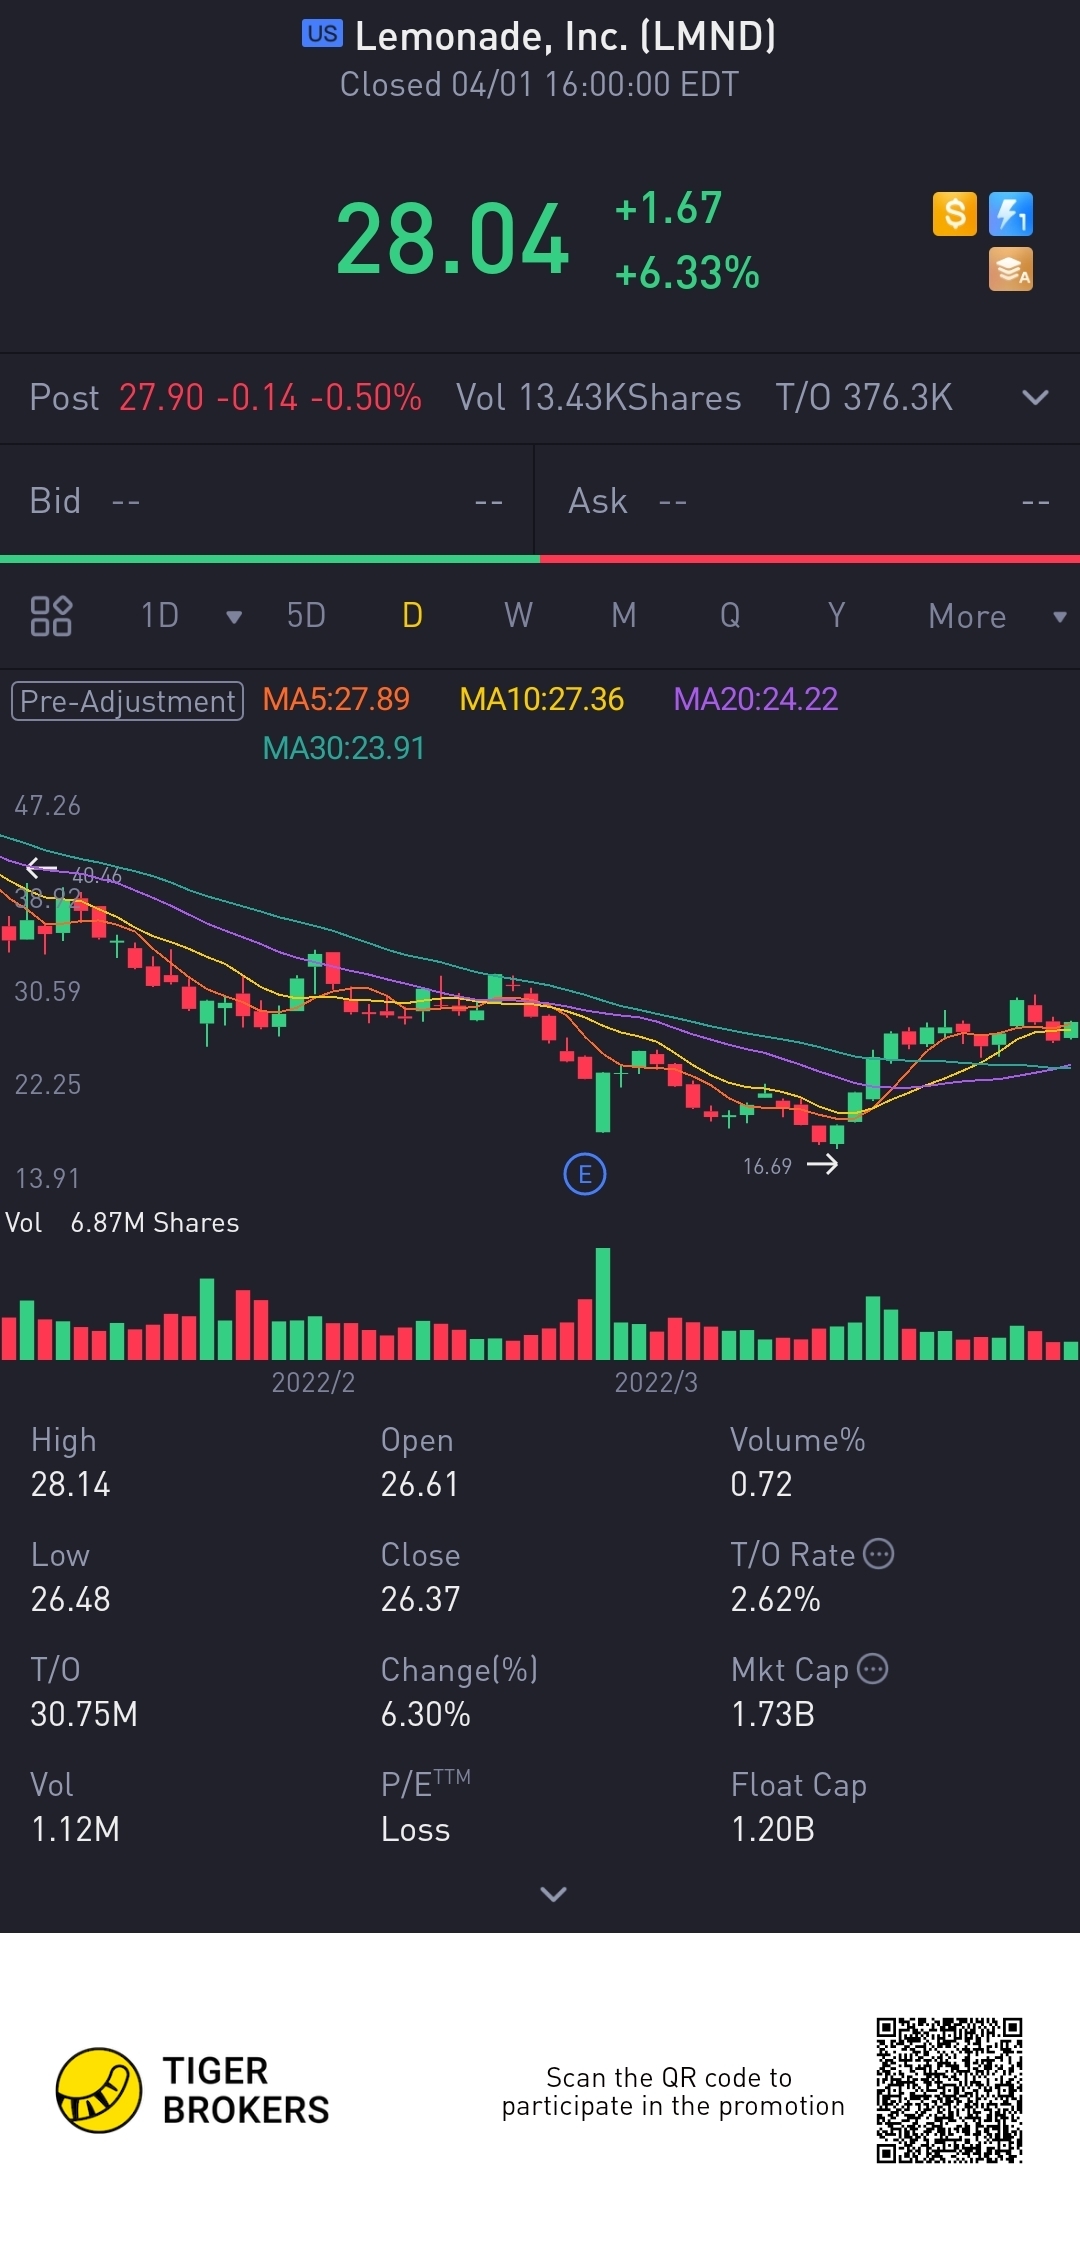Tap the Volume% 0.72 value

[x=761, y=1484]
